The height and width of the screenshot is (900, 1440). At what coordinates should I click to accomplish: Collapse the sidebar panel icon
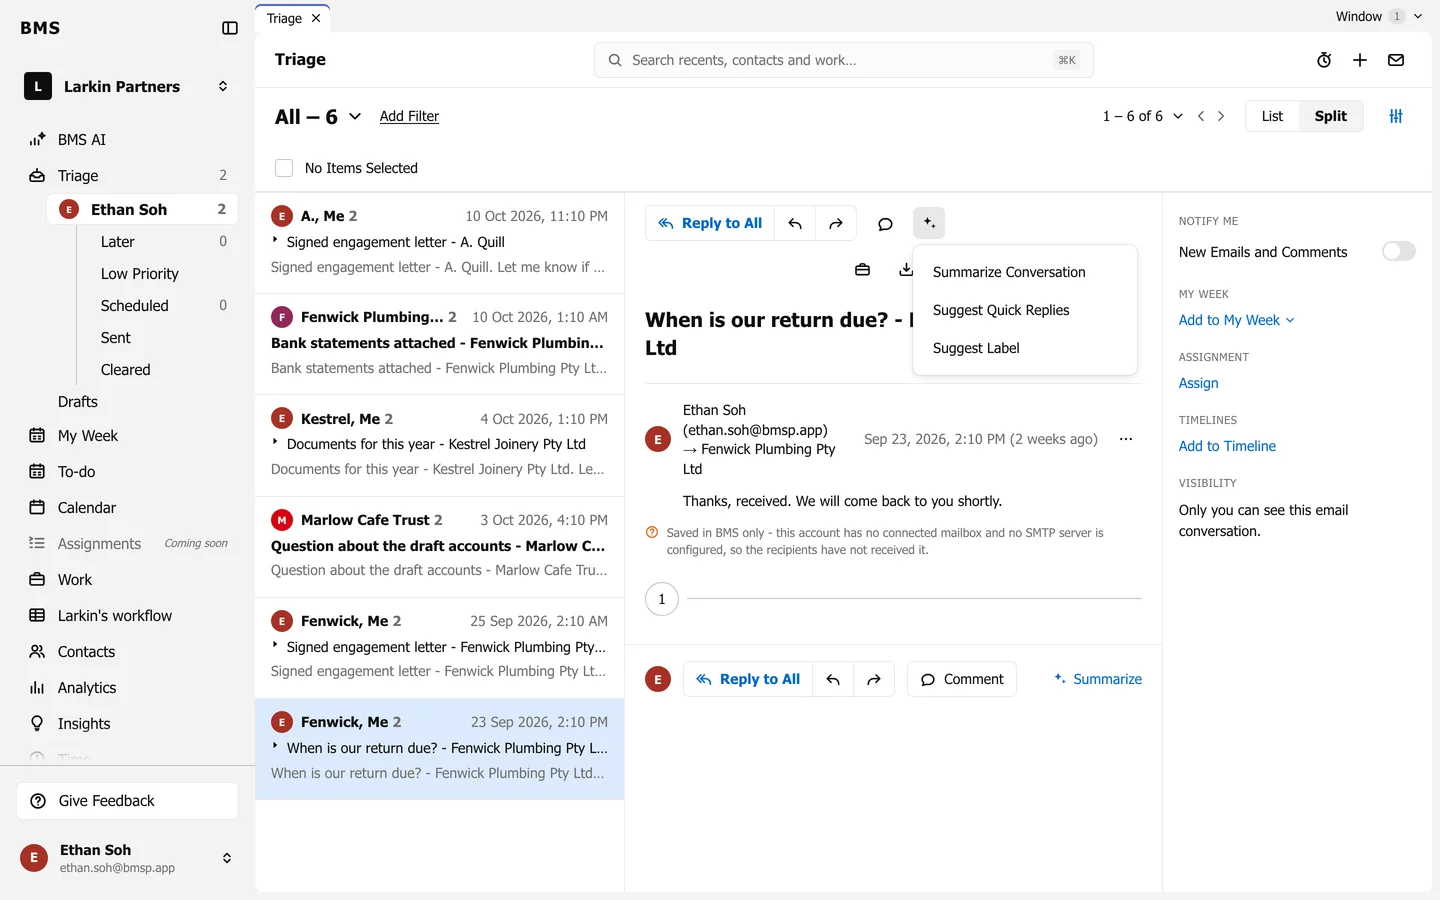click(x=230, y=28)
